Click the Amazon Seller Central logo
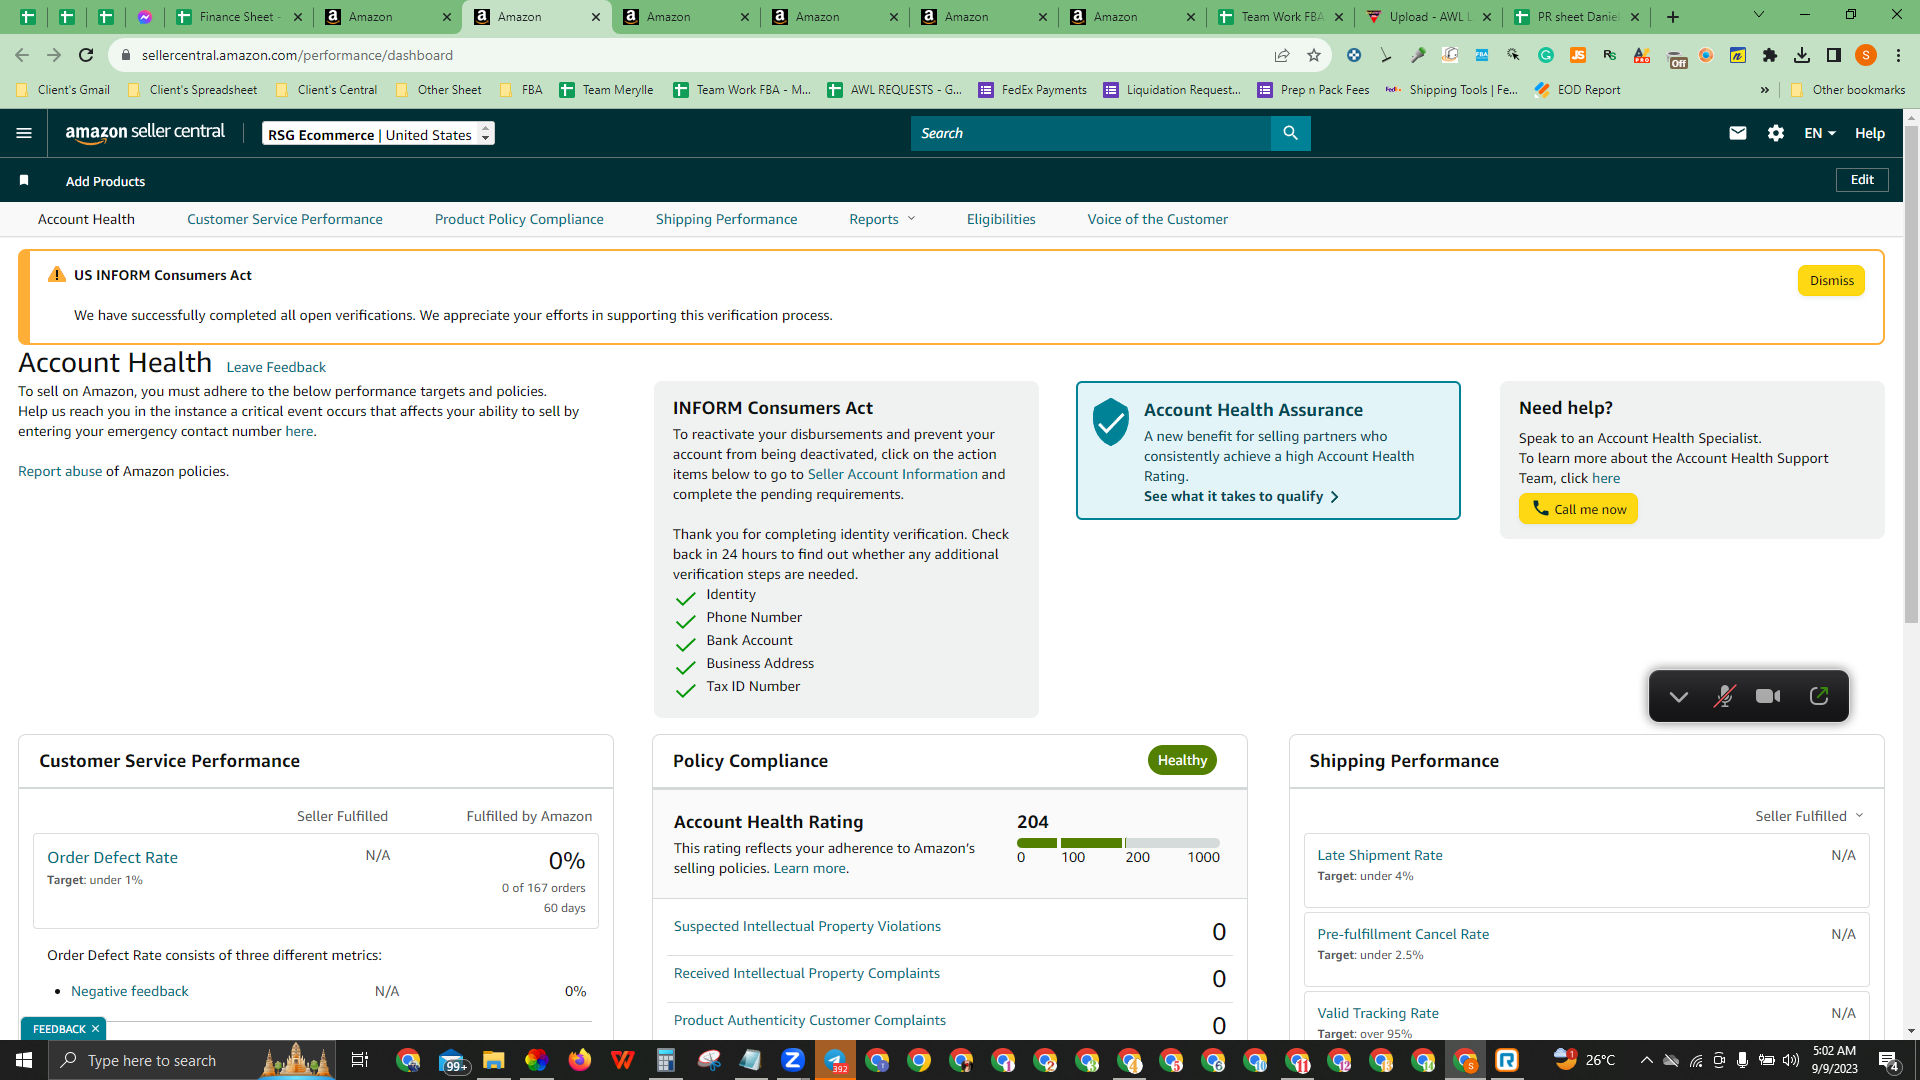The image size is (1920, 1080). (x=145, y=133)
